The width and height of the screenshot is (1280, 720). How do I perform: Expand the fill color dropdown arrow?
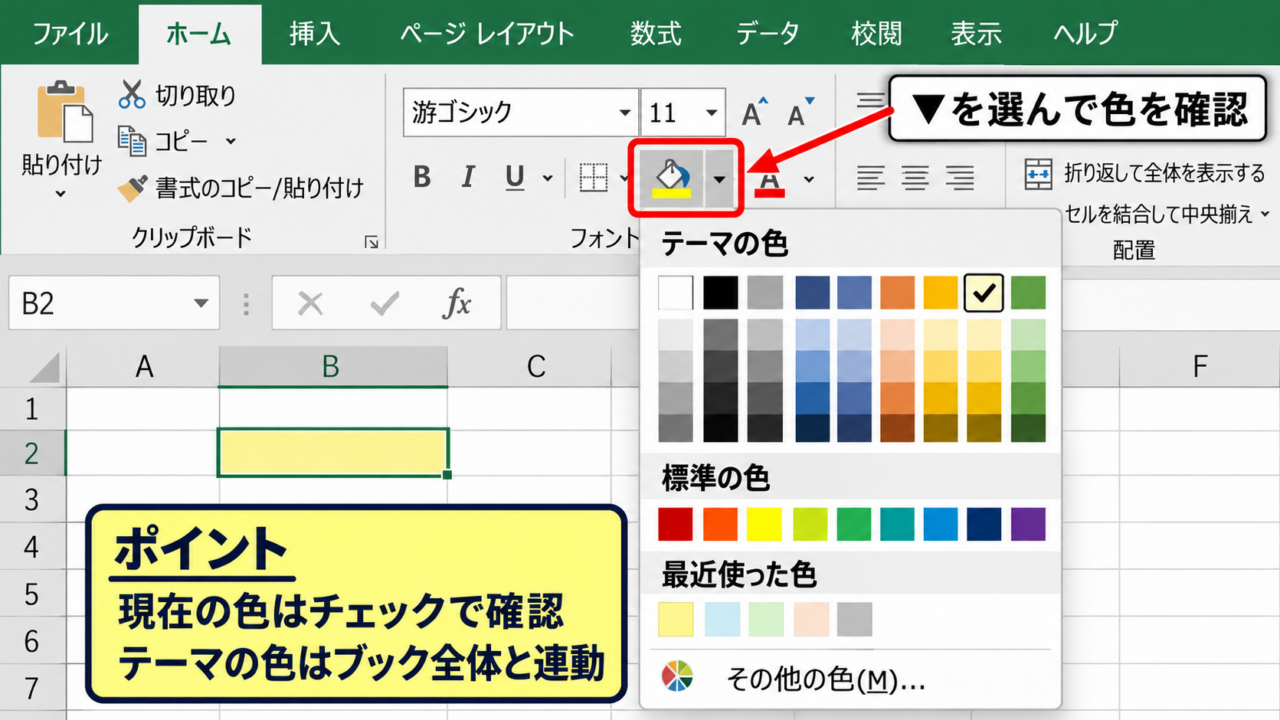pyautogui.click(x=720, y=179)
